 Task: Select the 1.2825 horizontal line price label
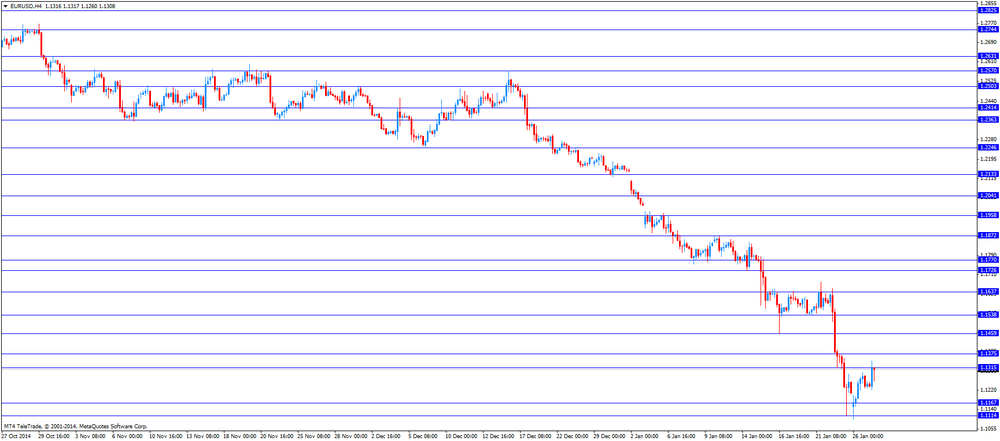coord(987,11)
